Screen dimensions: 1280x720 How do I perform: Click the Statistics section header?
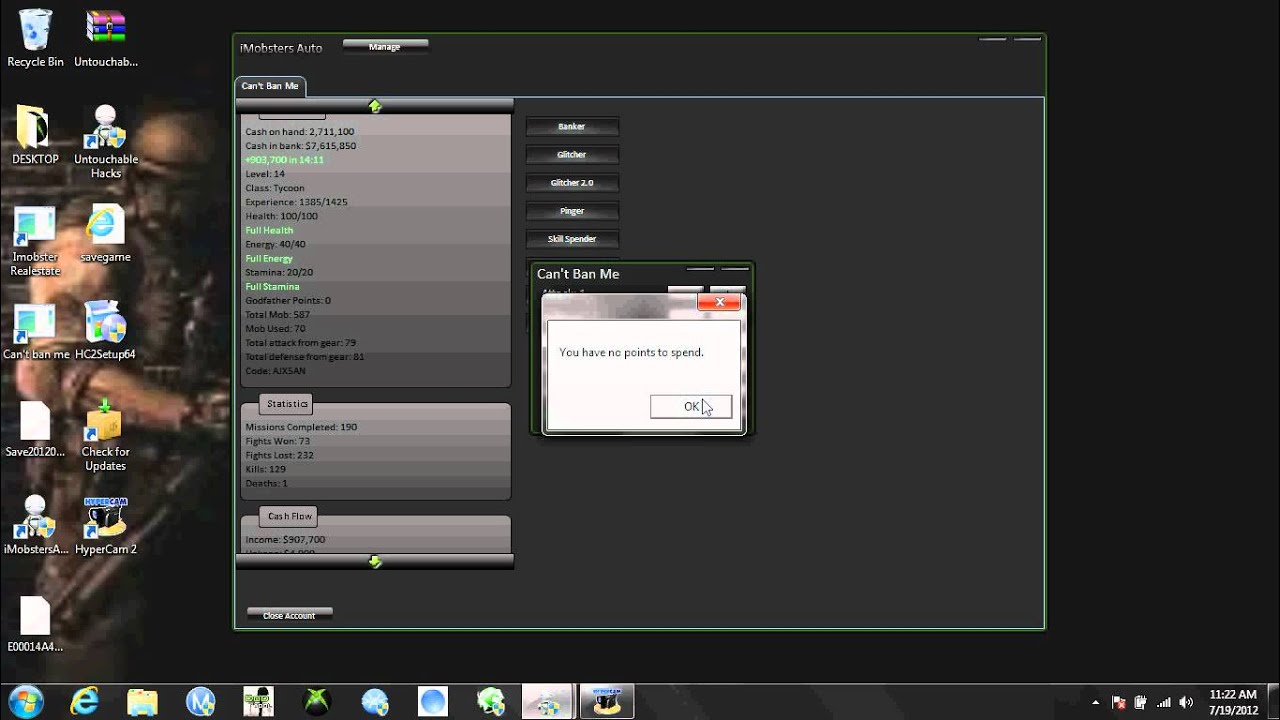[287, 404]
